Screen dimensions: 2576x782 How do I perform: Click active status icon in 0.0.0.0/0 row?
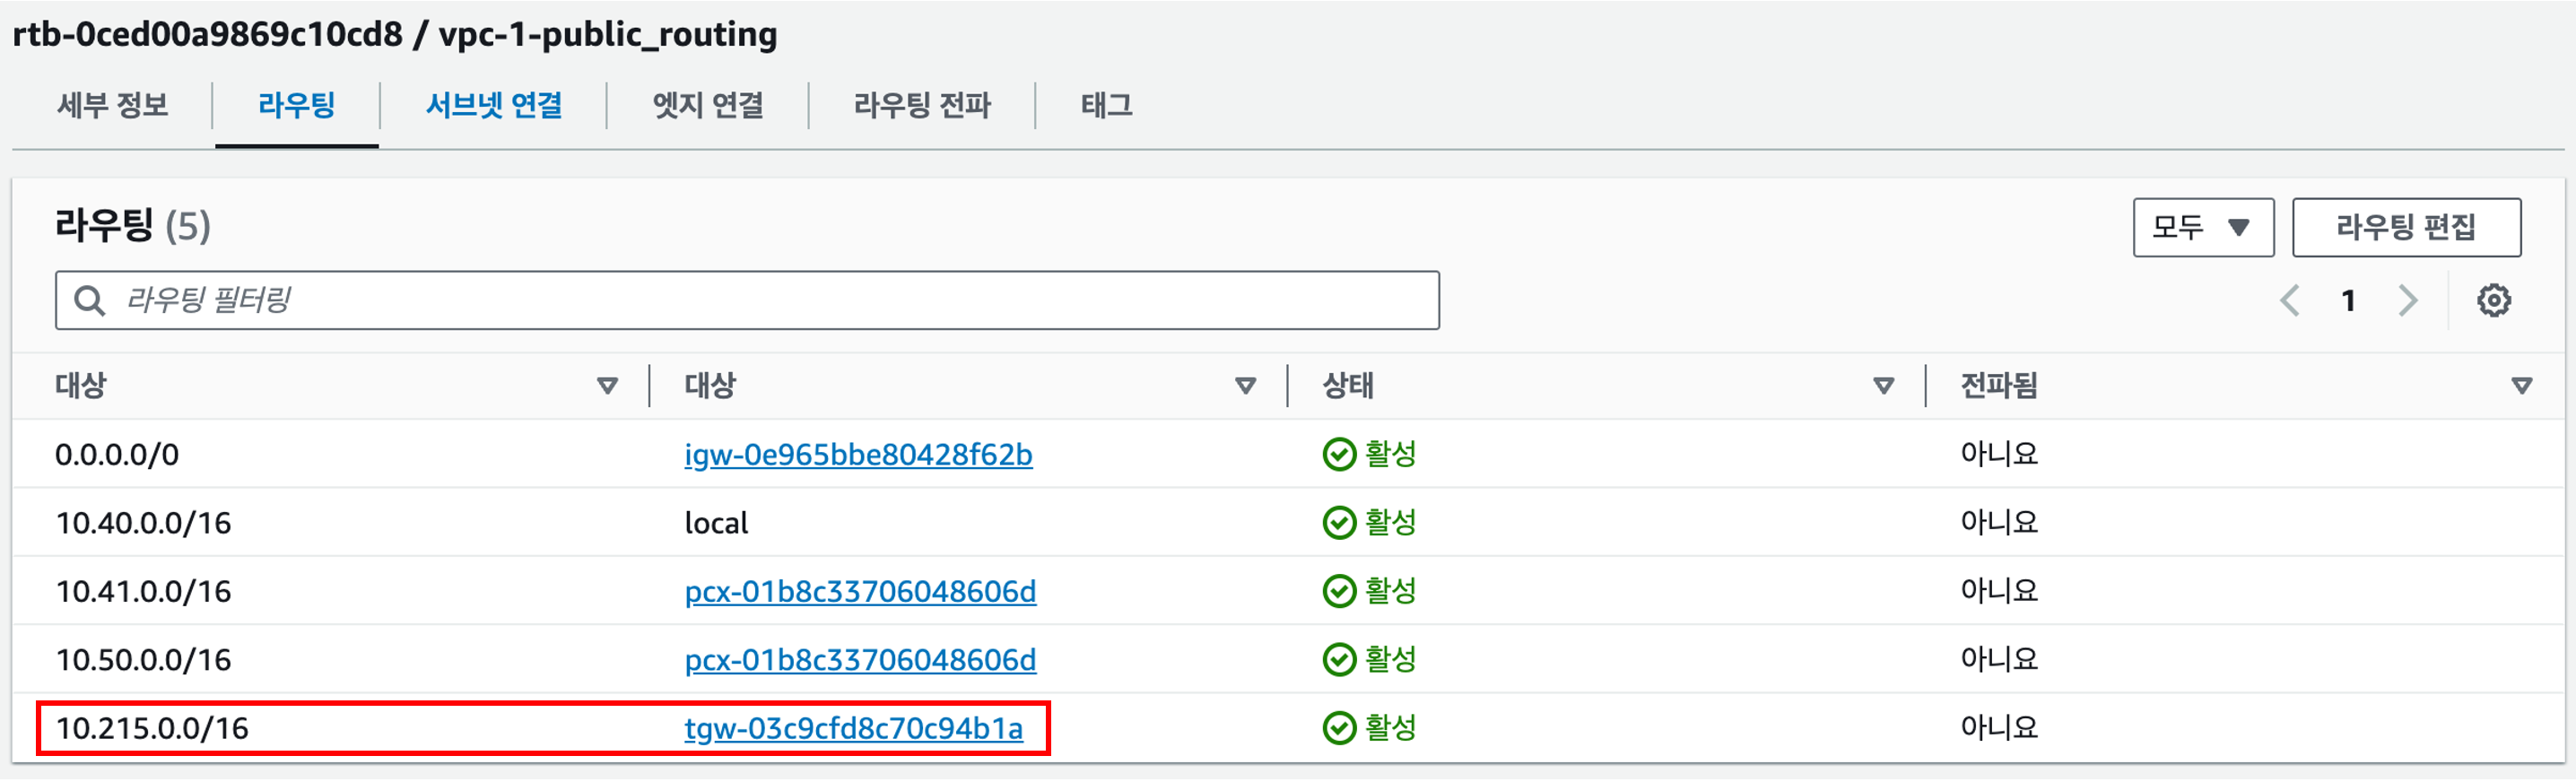coord(1339,455)
